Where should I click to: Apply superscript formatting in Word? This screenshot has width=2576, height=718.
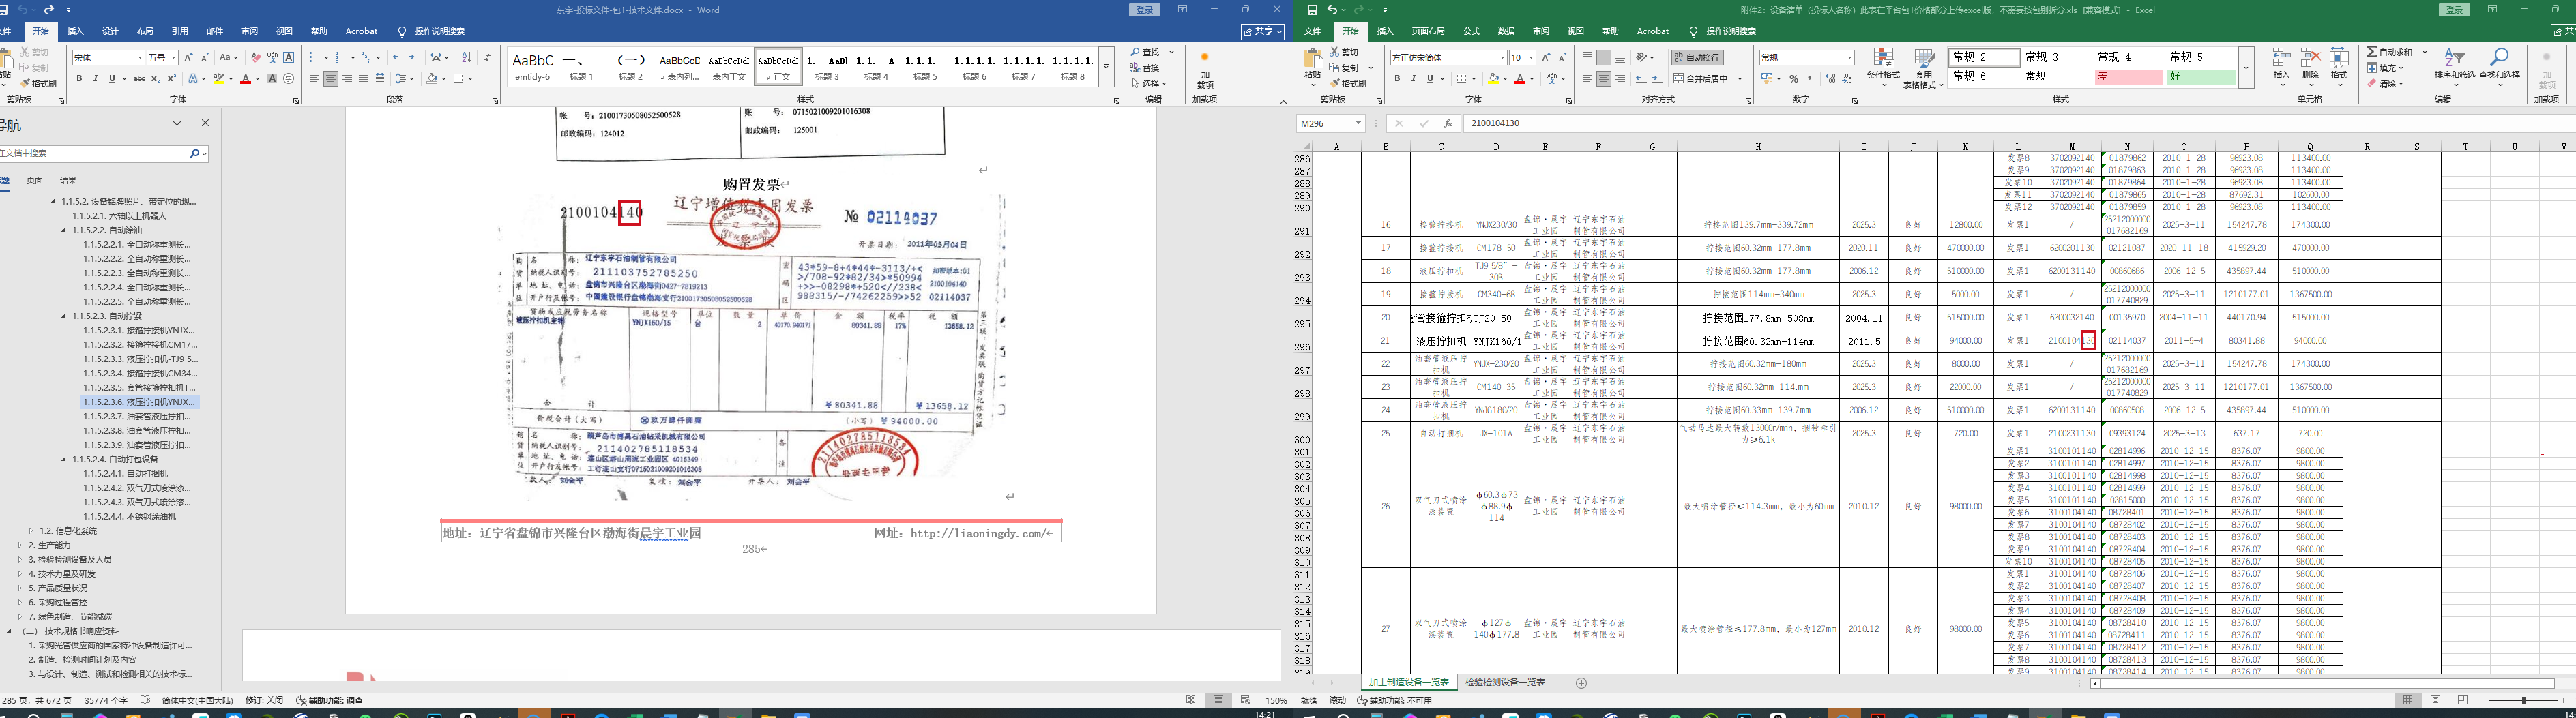click(171, 78)
